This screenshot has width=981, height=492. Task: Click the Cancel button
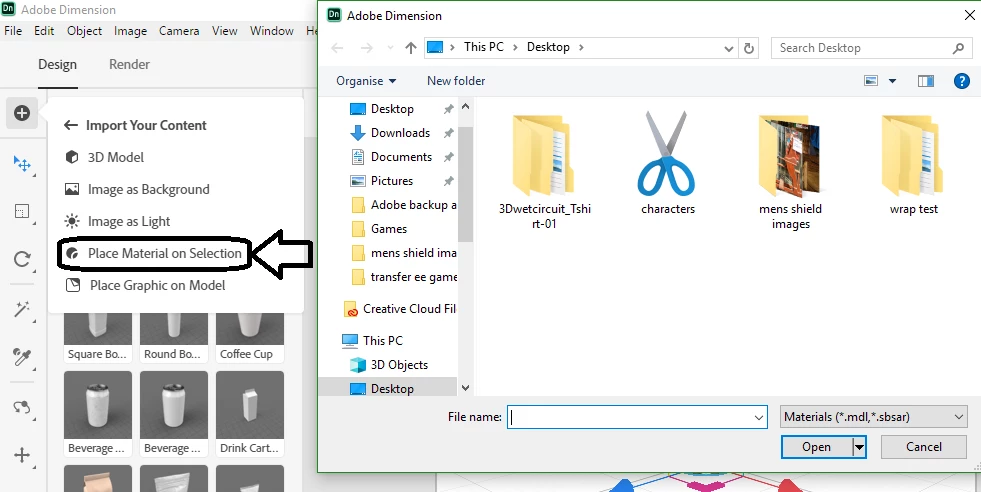923,447
